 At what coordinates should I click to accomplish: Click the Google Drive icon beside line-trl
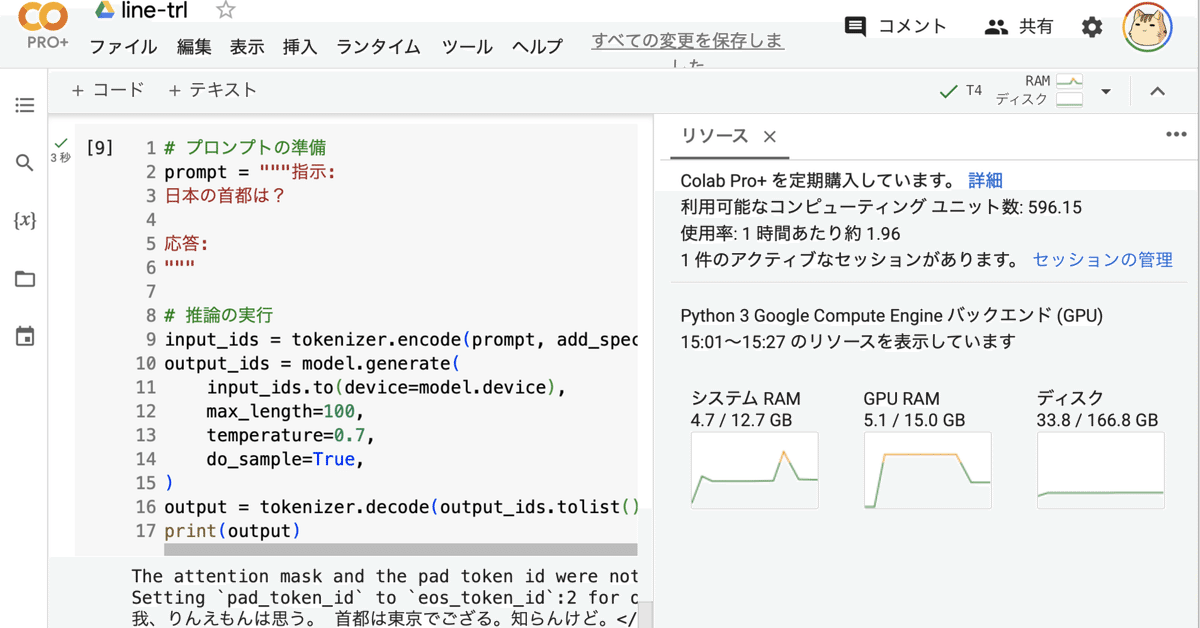[x=104, y=11]
